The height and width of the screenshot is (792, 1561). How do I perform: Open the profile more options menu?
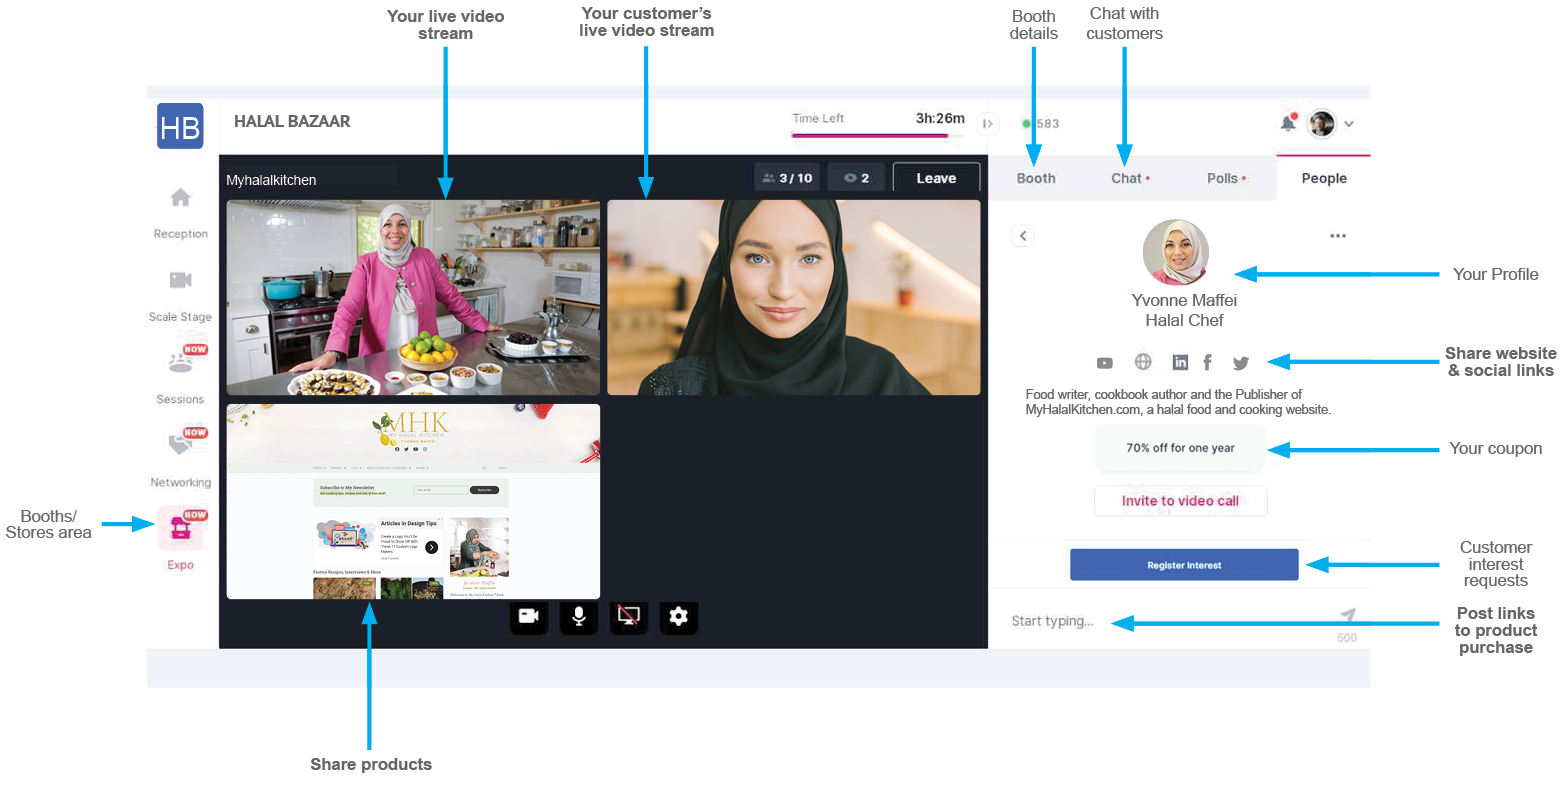tap(1338, 236)
